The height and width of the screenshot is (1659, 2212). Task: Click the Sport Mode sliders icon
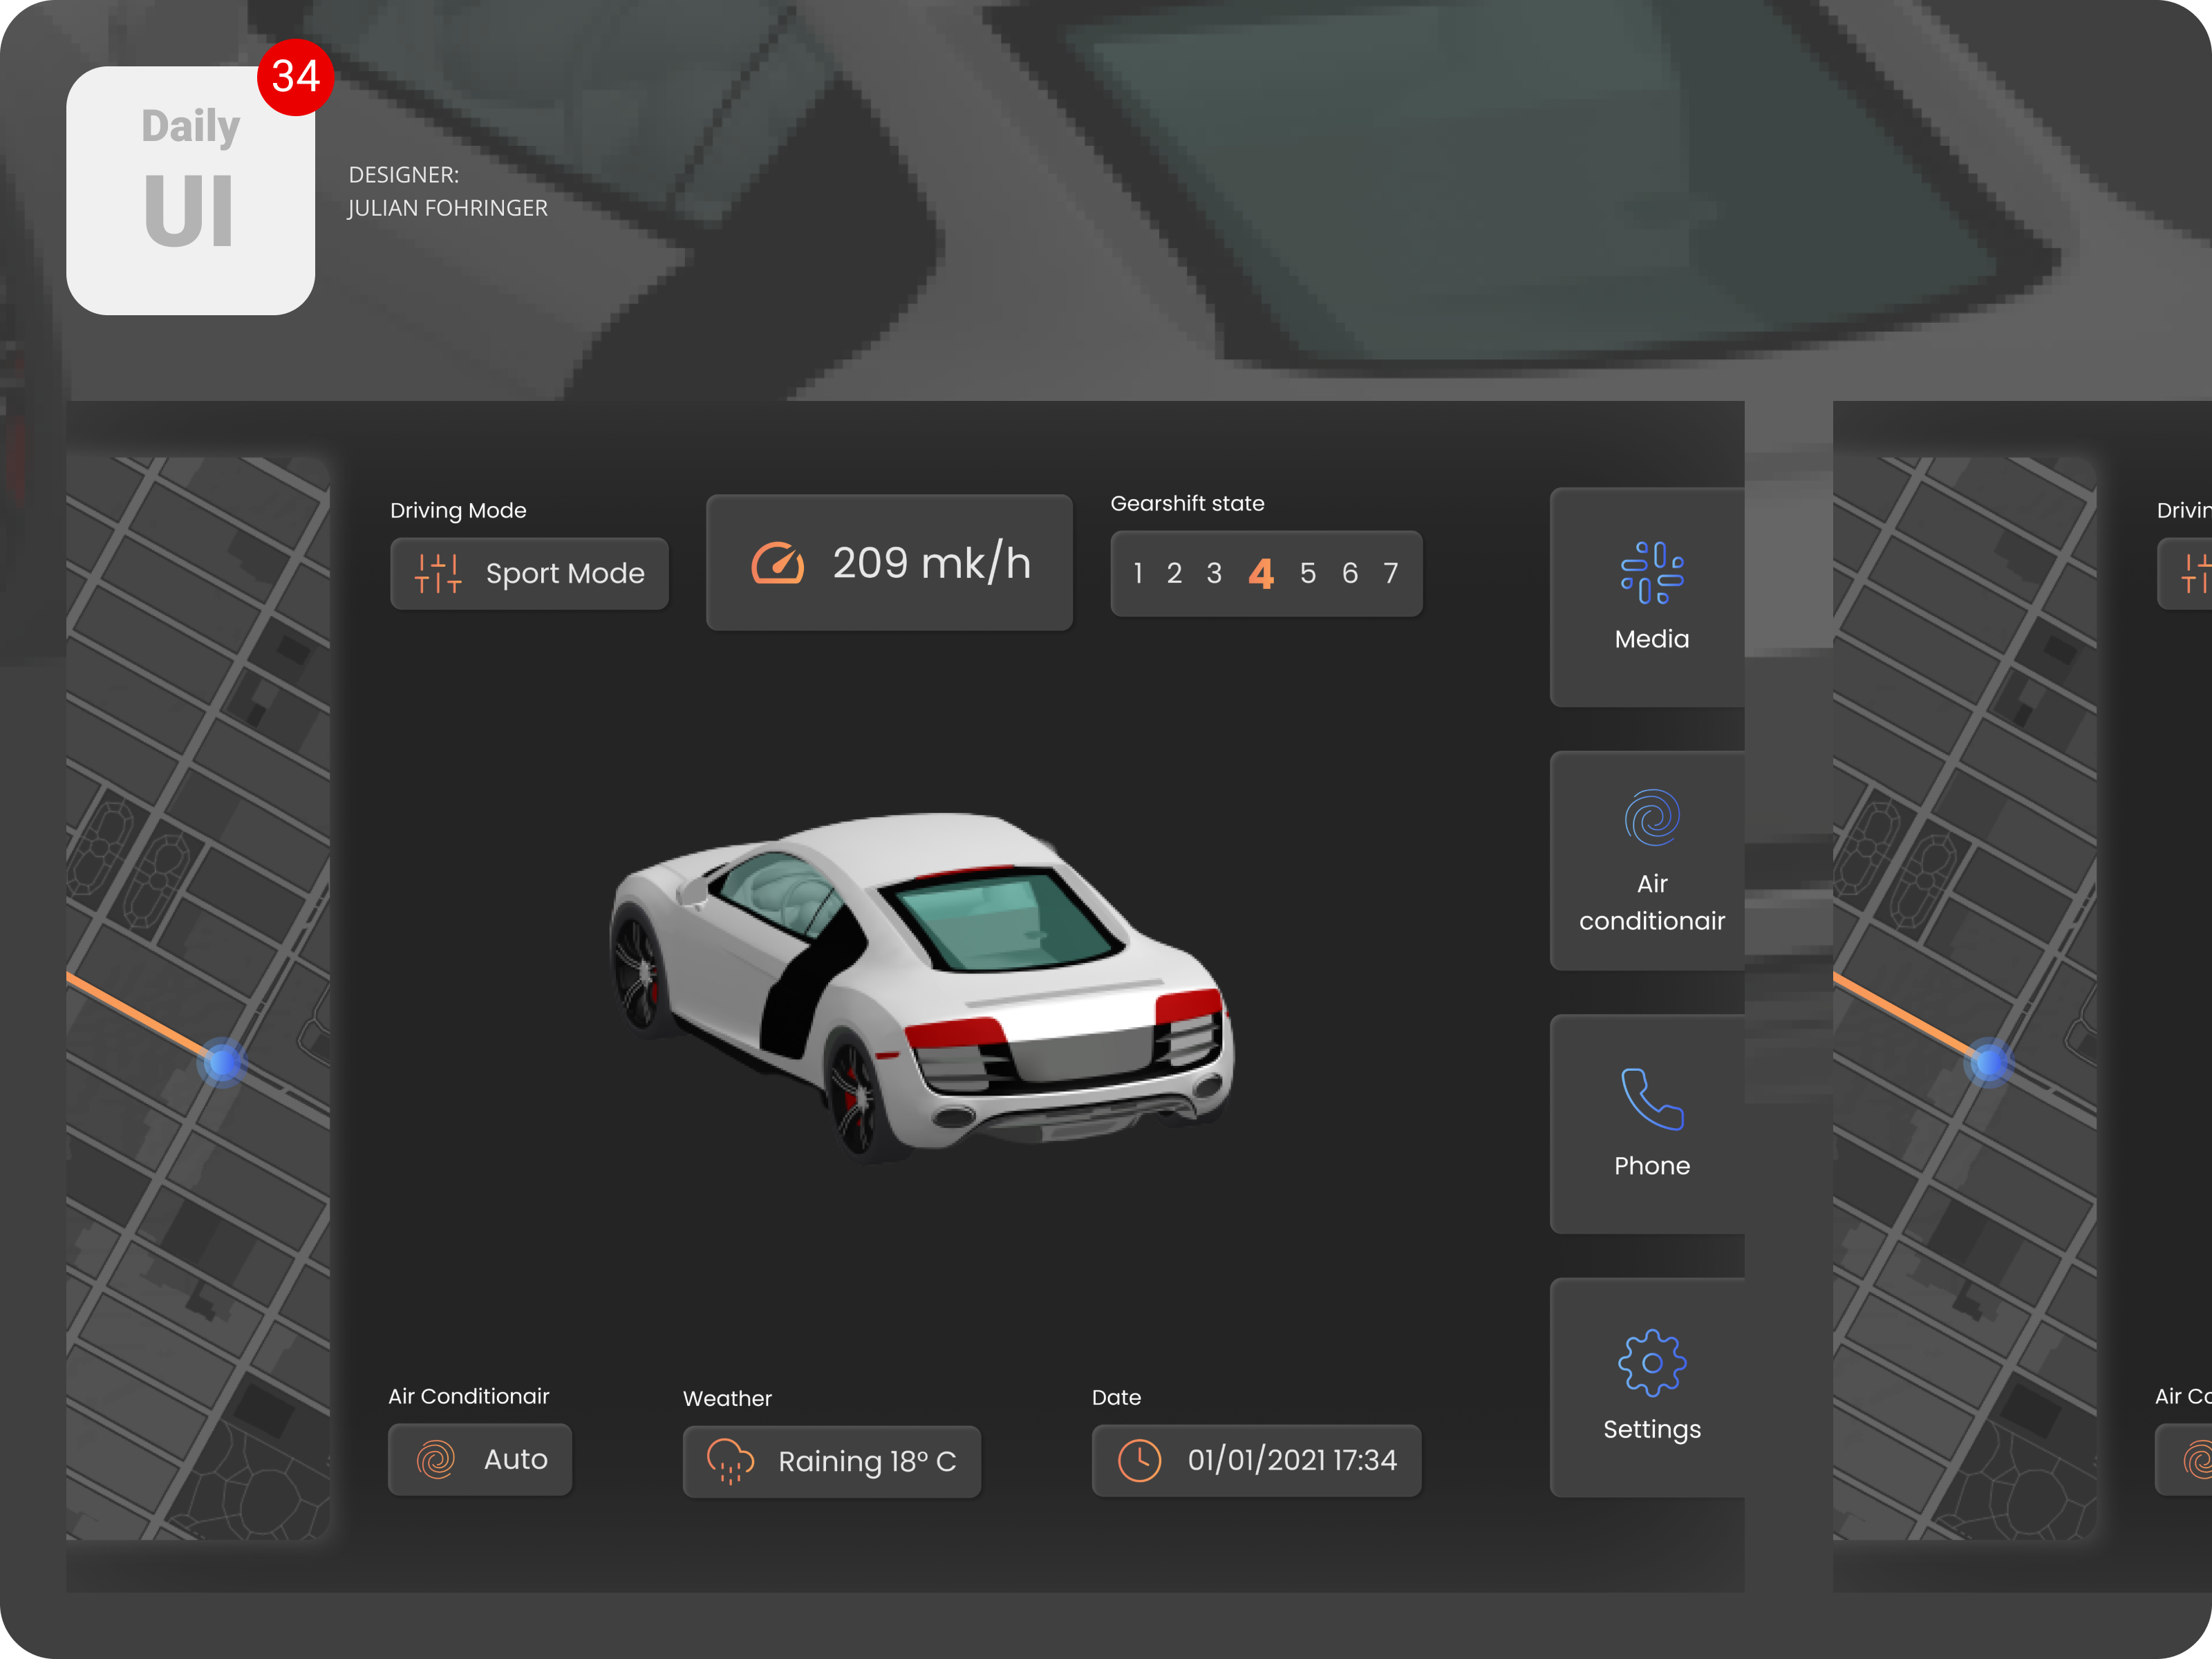pos(438,573)
